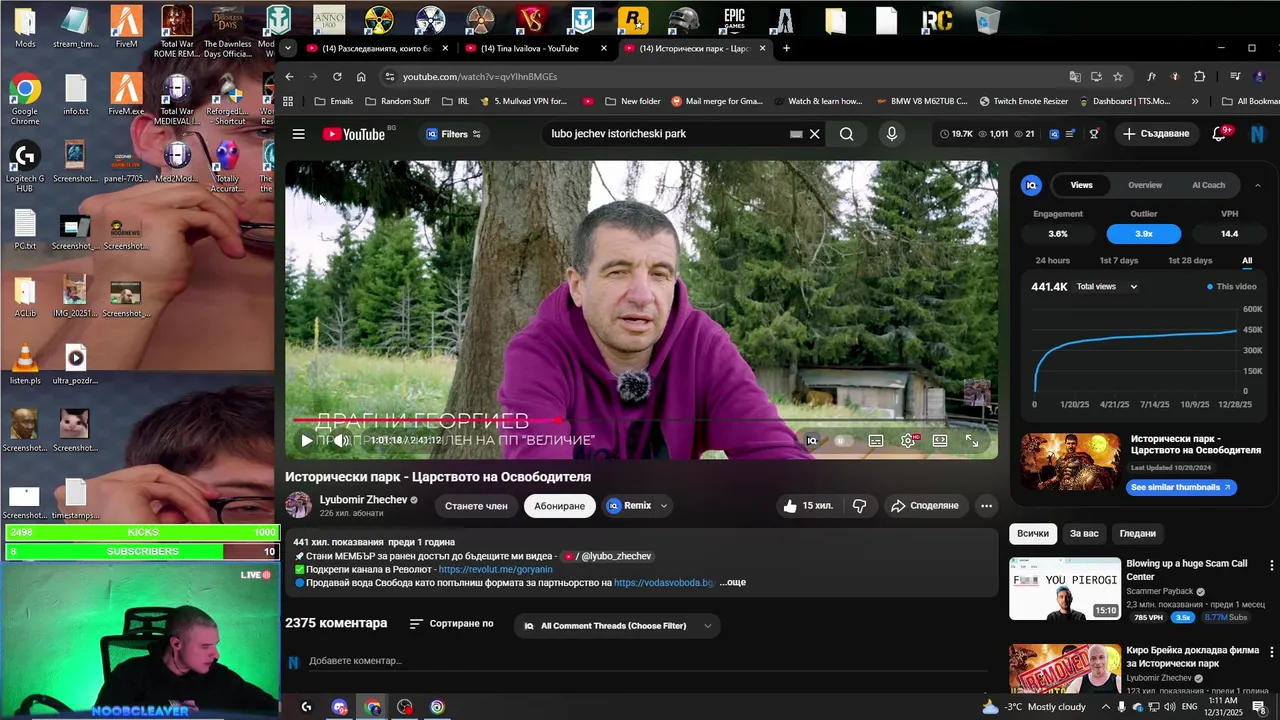Image resolution: width=1280 pixels, height=720 pixels.
Task: Select the 1st 28 days range
Action: (1190, 261)
